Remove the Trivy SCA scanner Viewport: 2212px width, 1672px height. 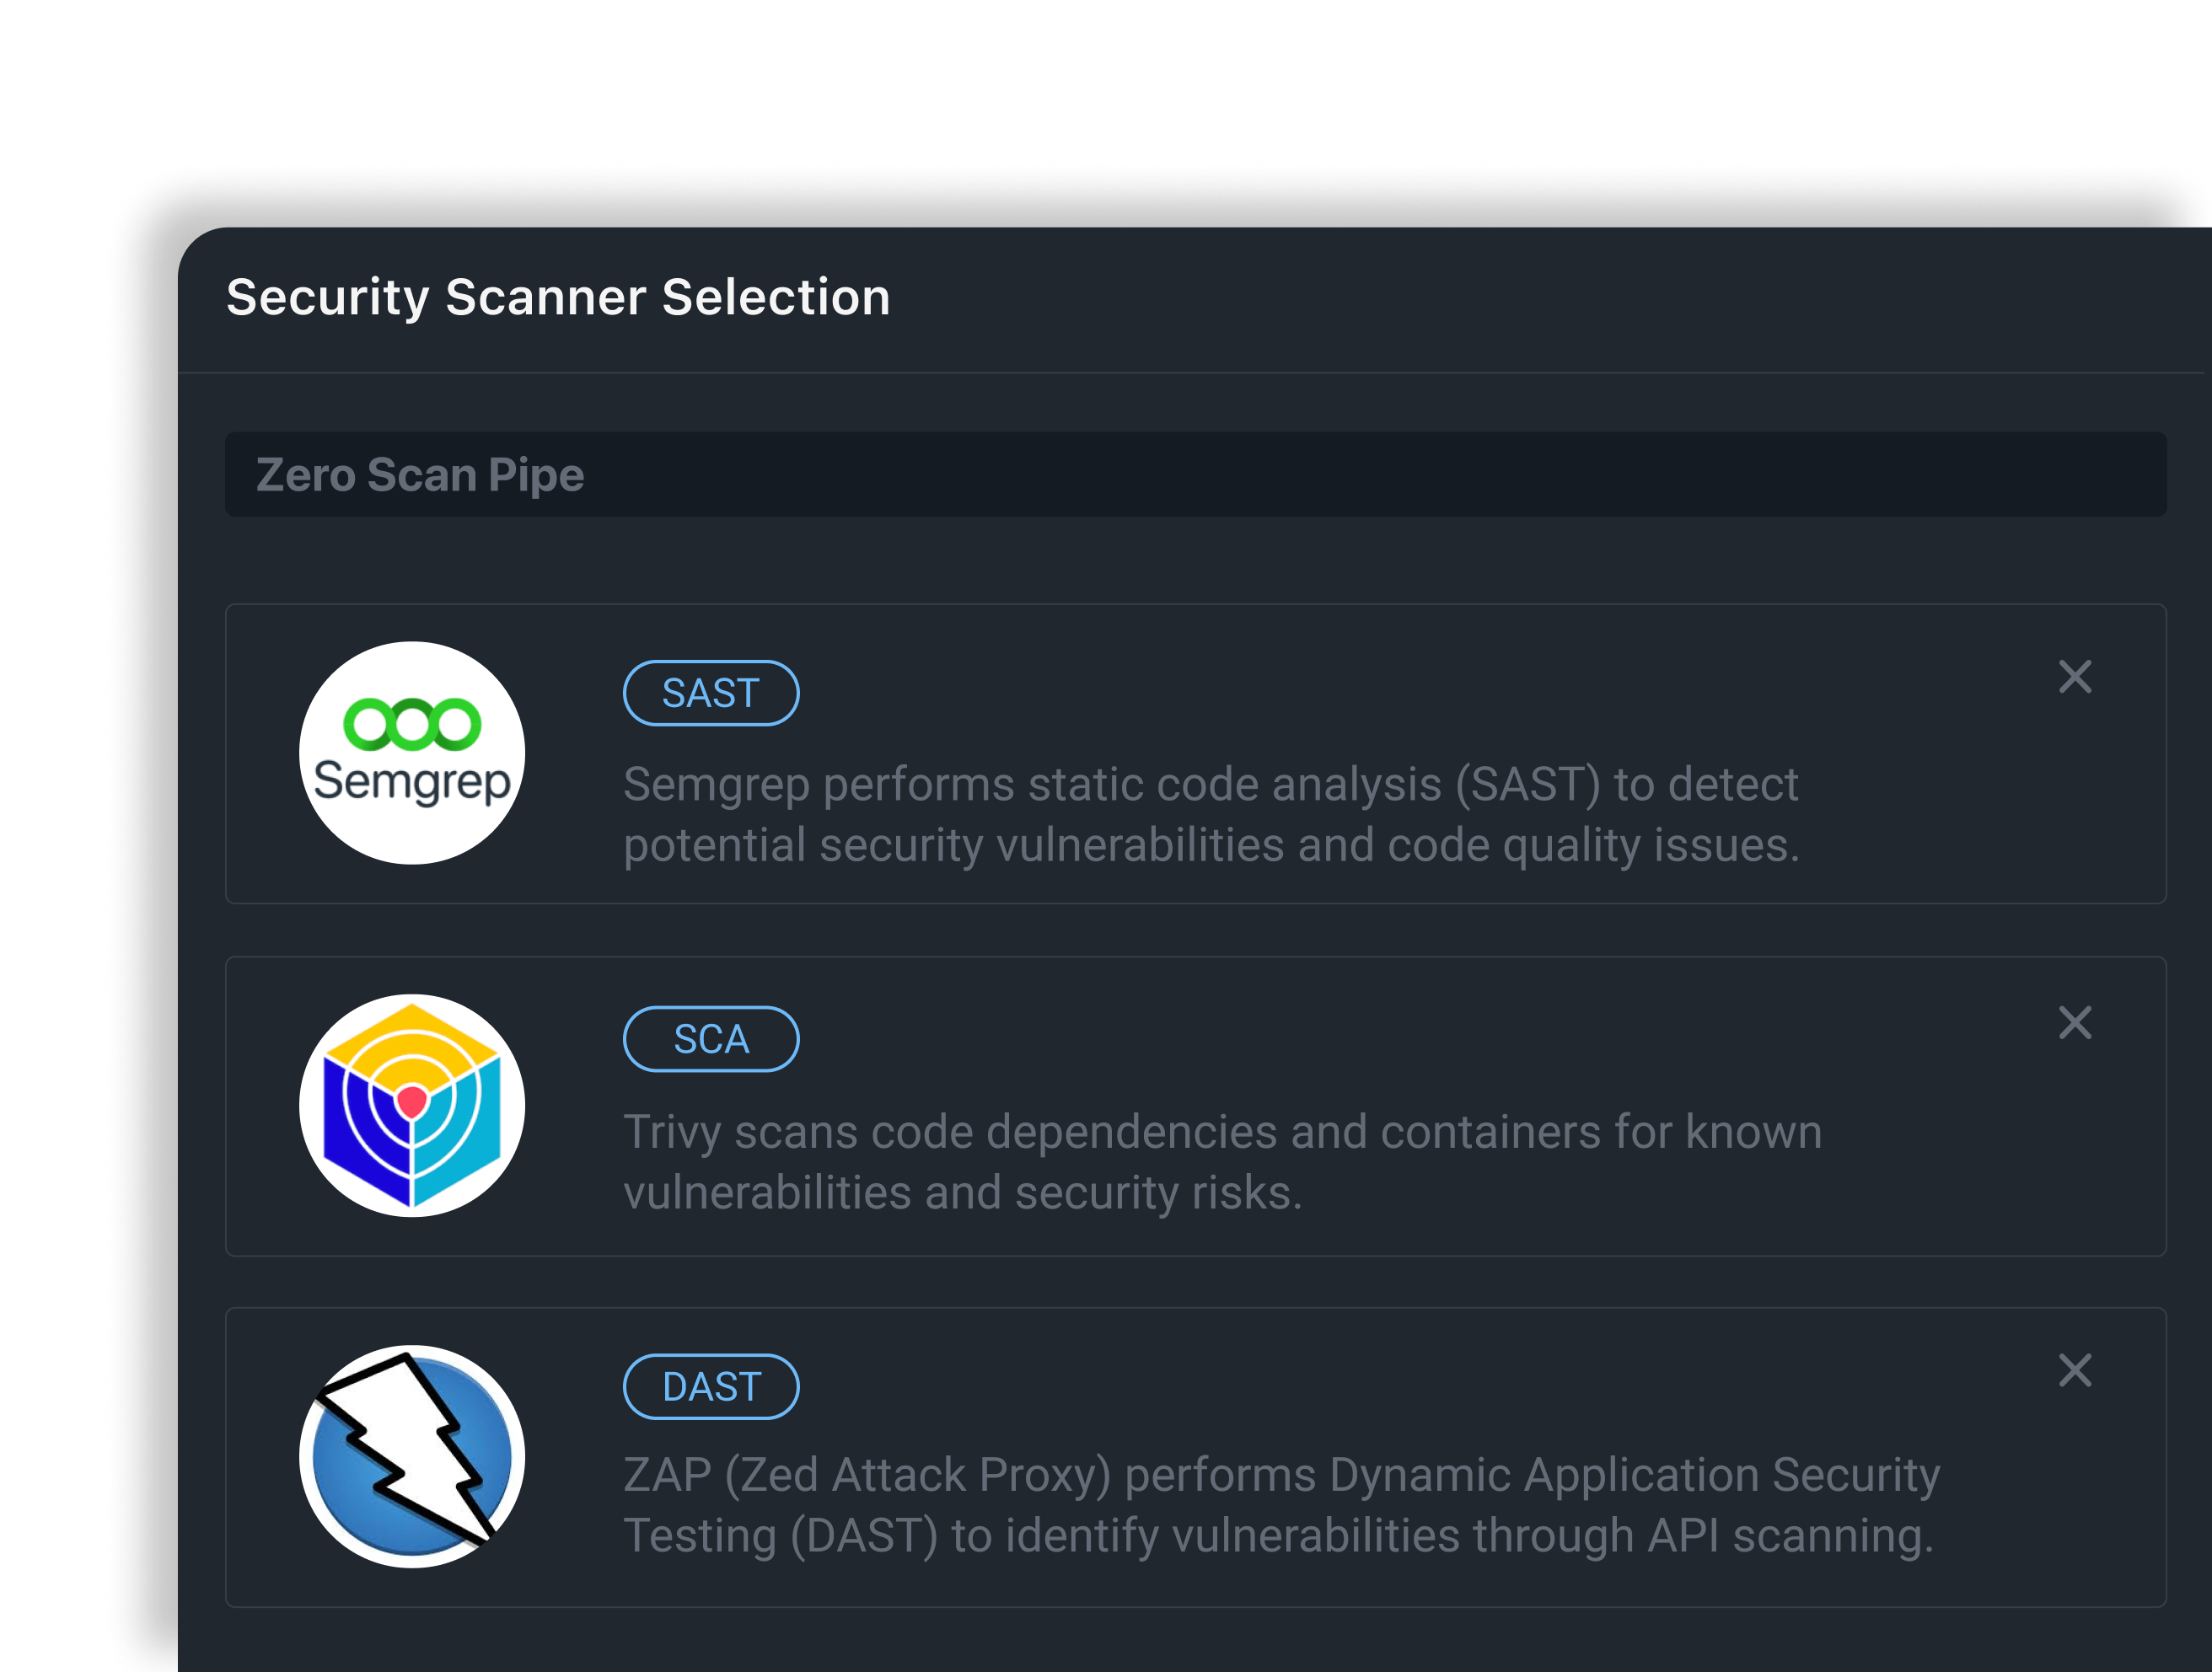(2074, 1023)
